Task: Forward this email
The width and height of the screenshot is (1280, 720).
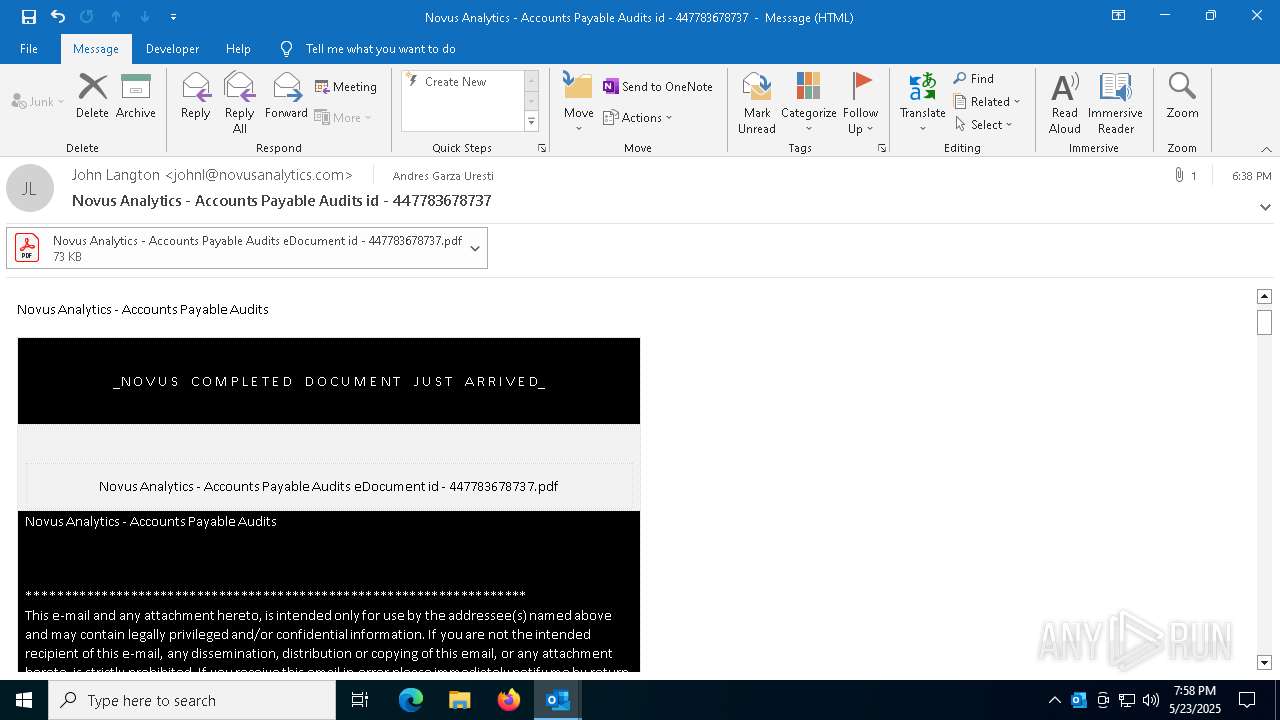Action: pos(286,97)
